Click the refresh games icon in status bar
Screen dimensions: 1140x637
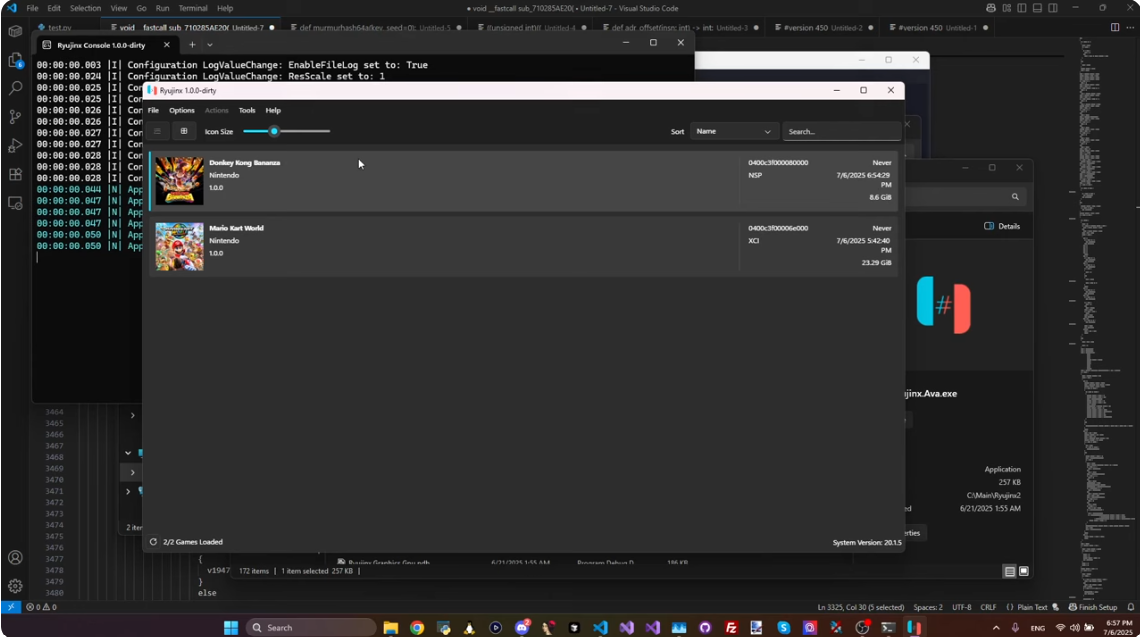[153, 542]
